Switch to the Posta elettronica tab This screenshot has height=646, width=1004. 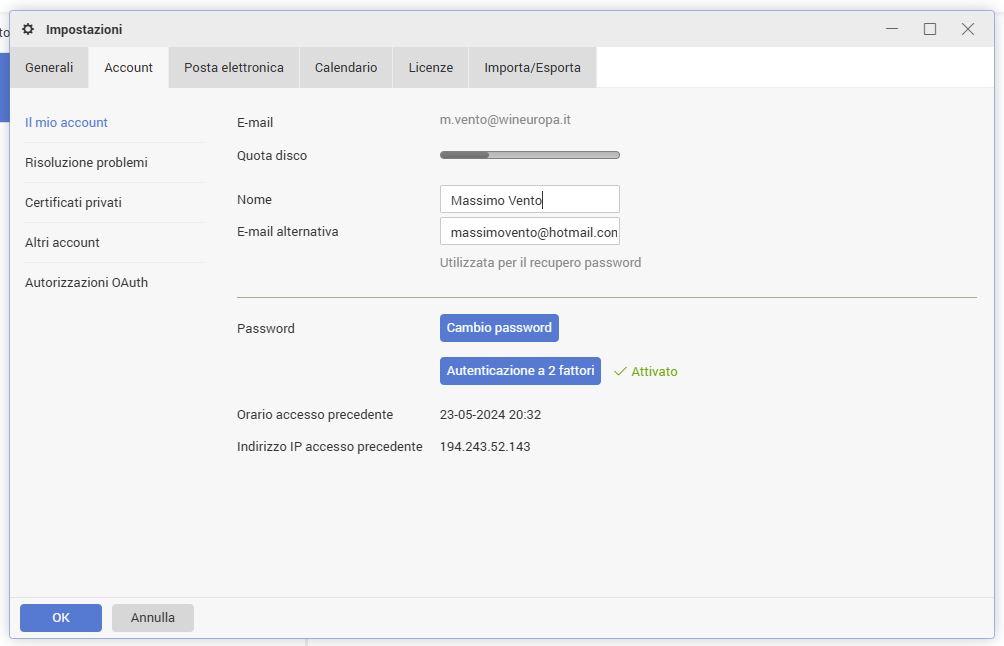(x=234, y=68)
